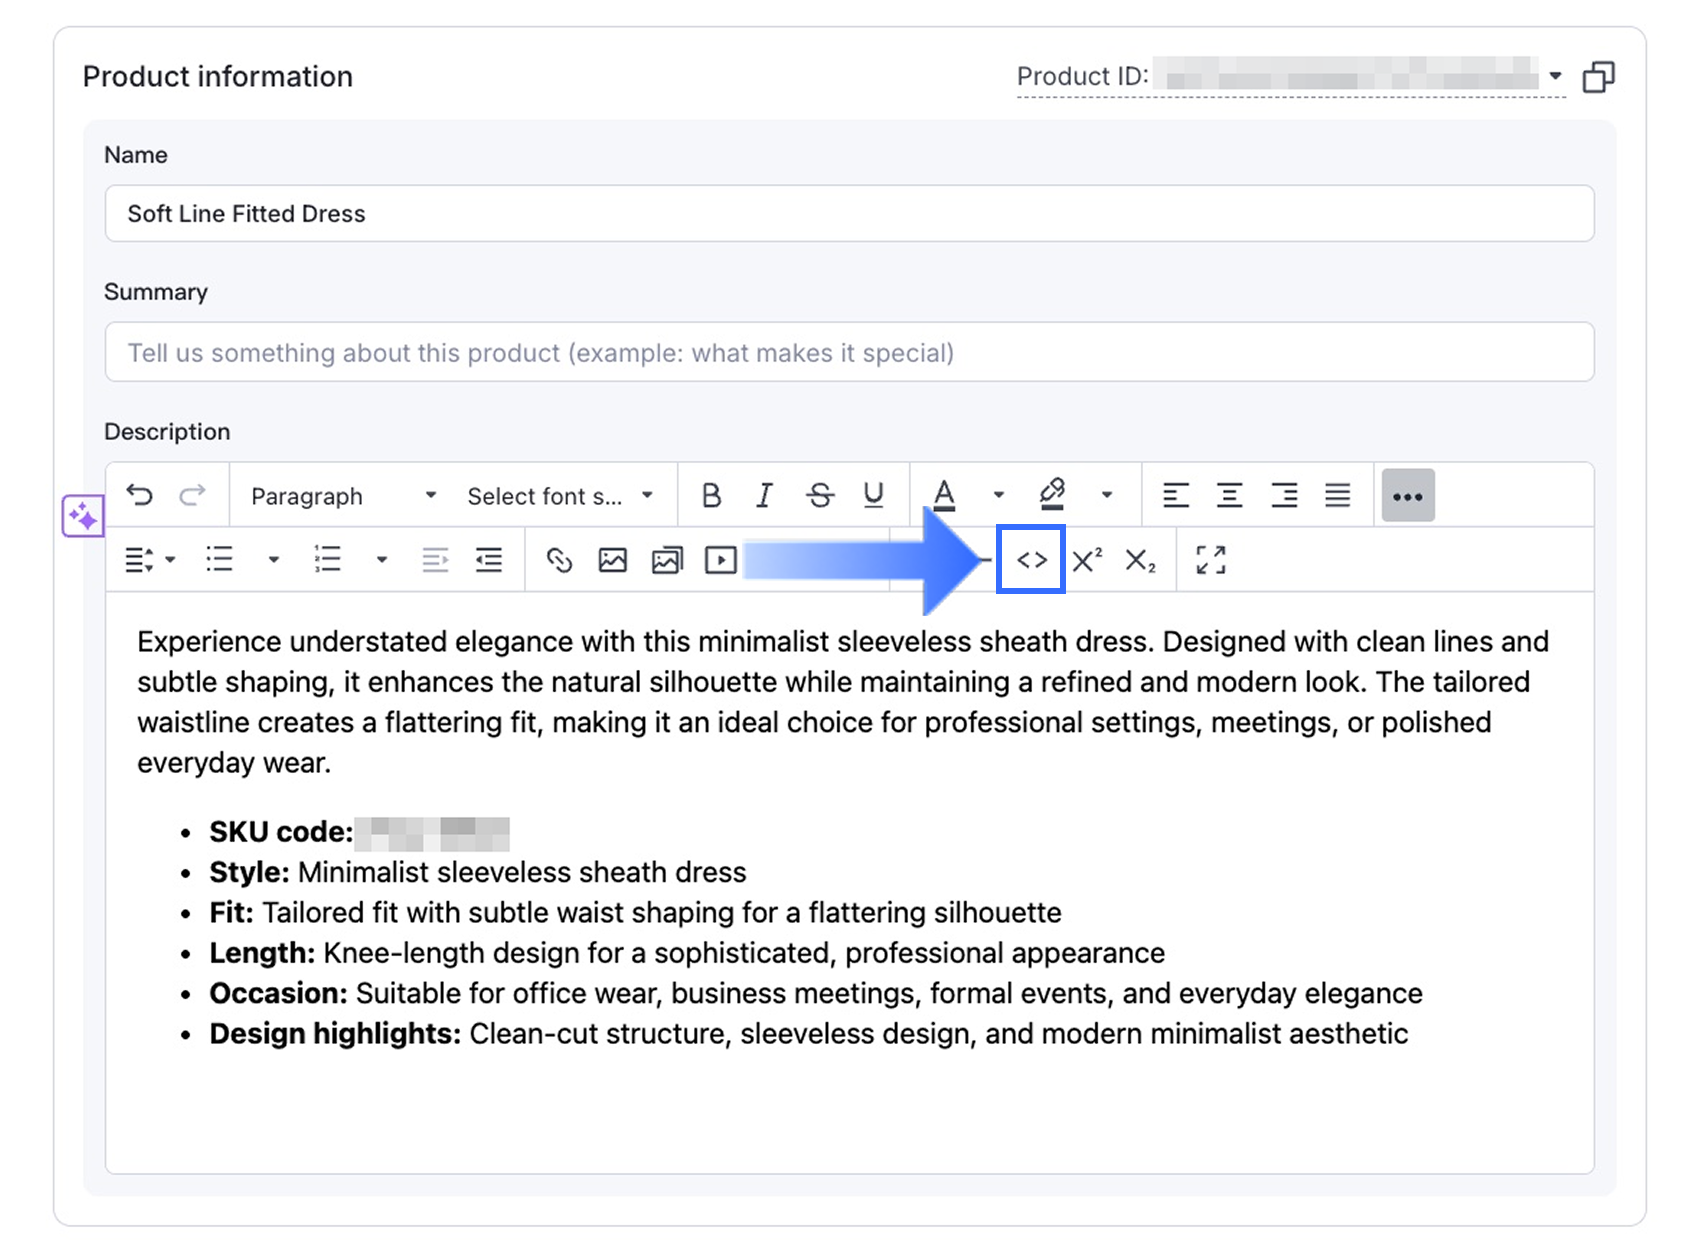Click the 'Name' label

pyautogui.click(x=136, y=155)
